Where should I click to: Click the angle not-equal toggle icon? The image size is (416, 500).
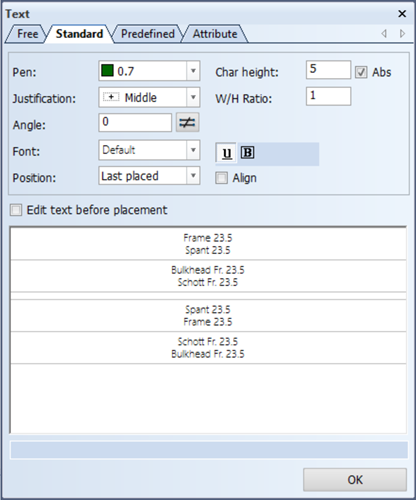[x=187, y=123]
